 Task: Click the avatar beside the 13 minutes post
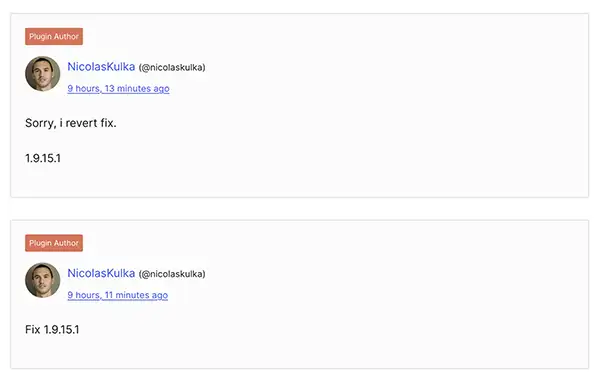click(42, 74)
